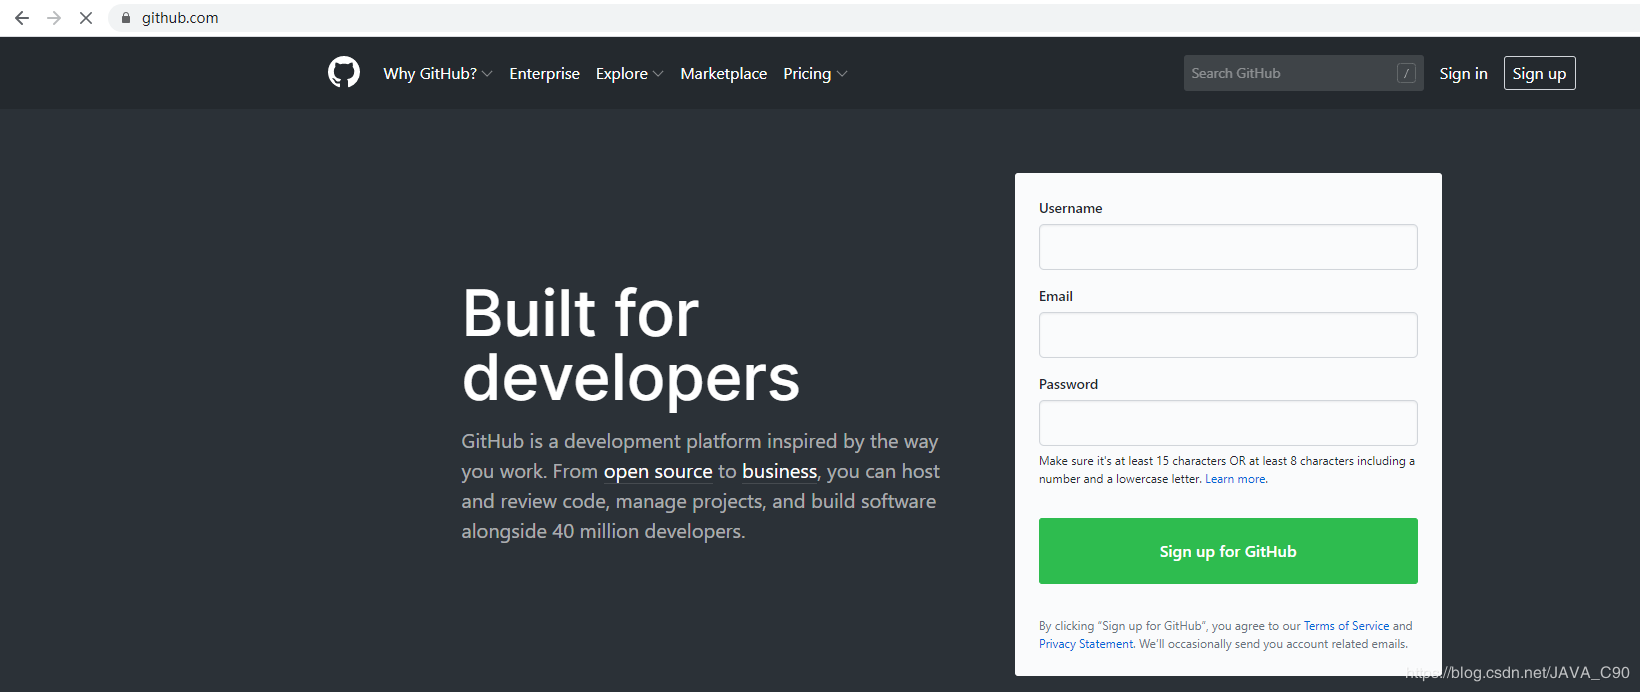Click the browser forward arrow
Image resolution: width=1640 pixels, height=692 pixels.
click(54, 18)
